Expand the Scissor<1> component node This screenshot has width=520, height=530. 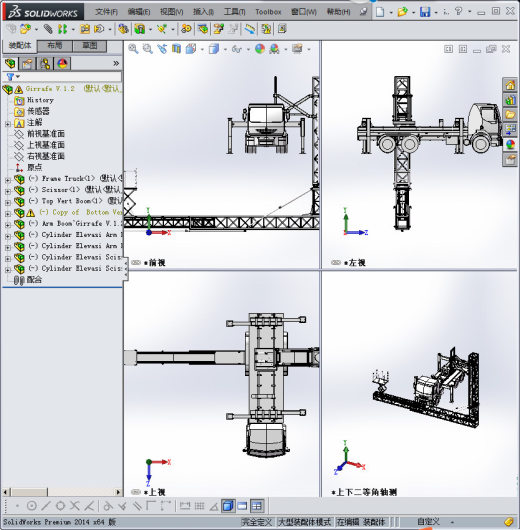(7, 191)
